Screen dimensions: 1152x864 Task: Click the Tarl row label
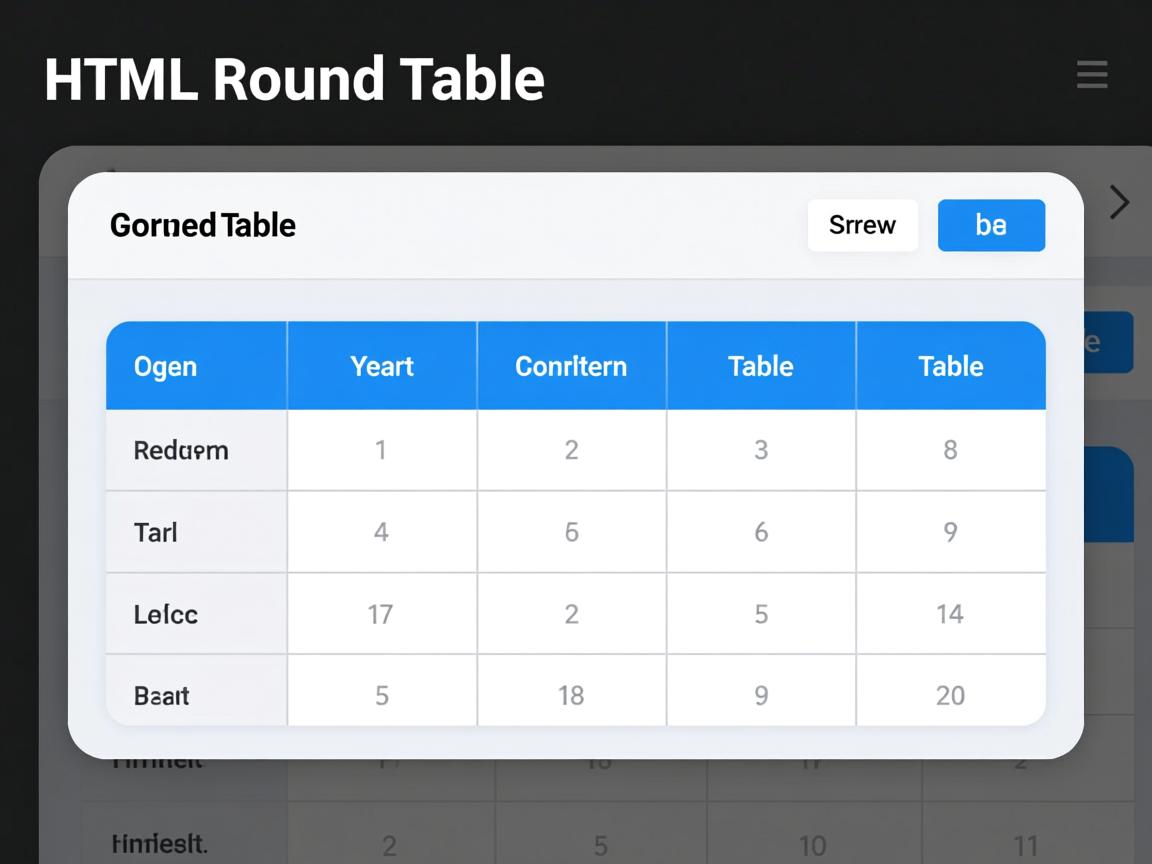coord(156,532)
